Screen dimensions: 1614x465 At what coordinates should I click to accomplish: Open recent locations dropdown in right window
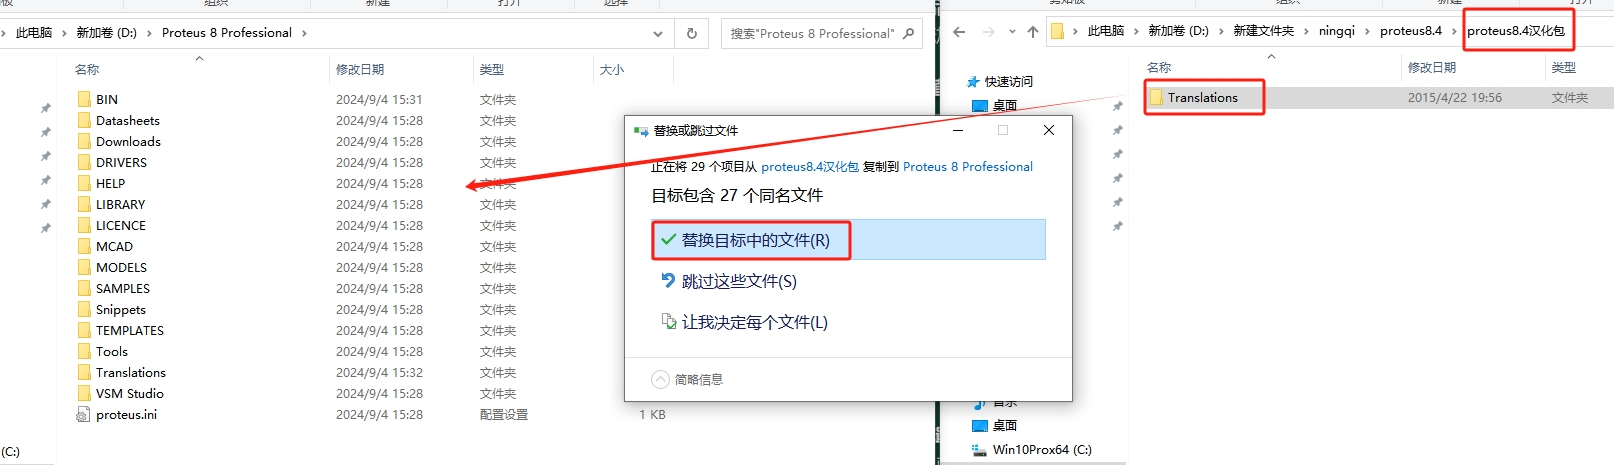pos(1012,31)
